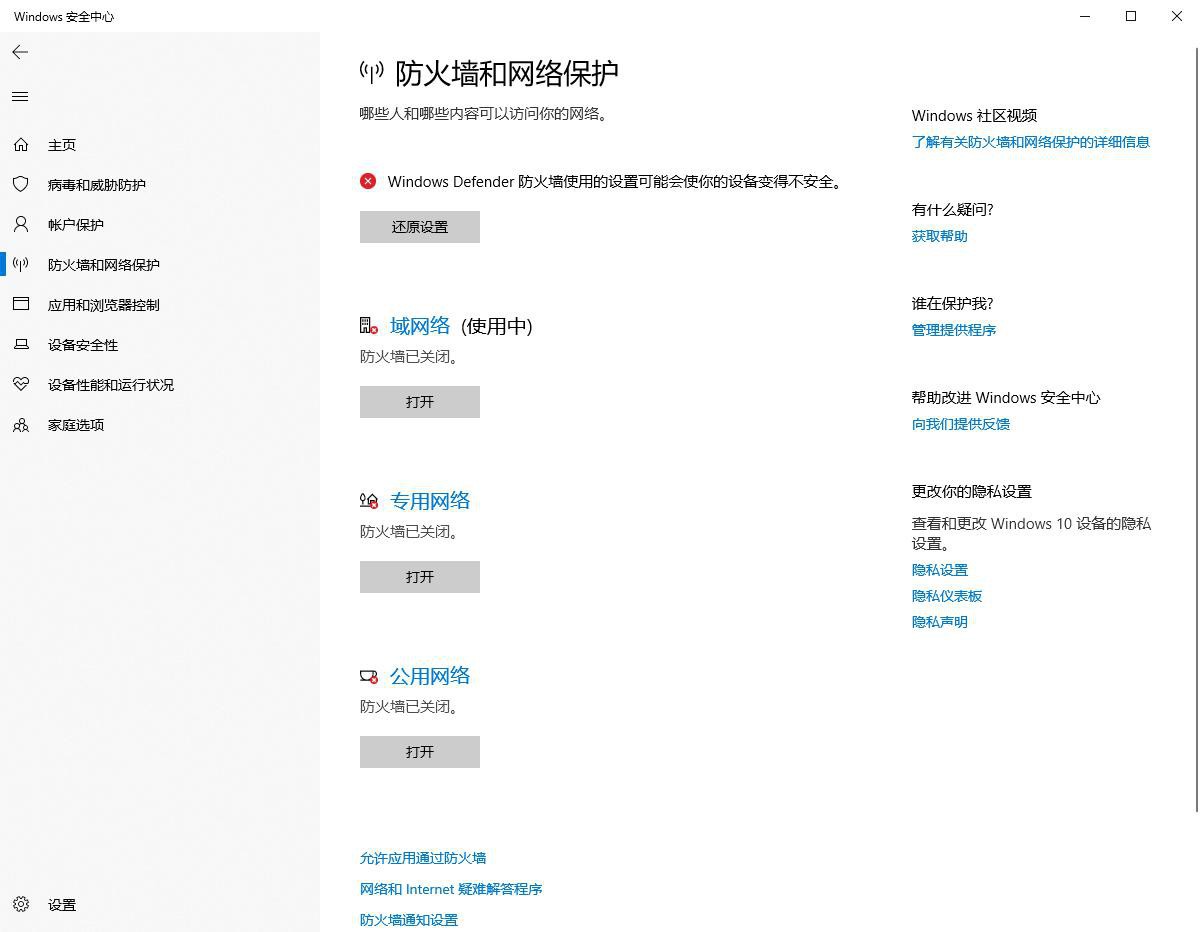Click the 还原设置 button
Screen dimensions: 1200x932
(420, 227)
